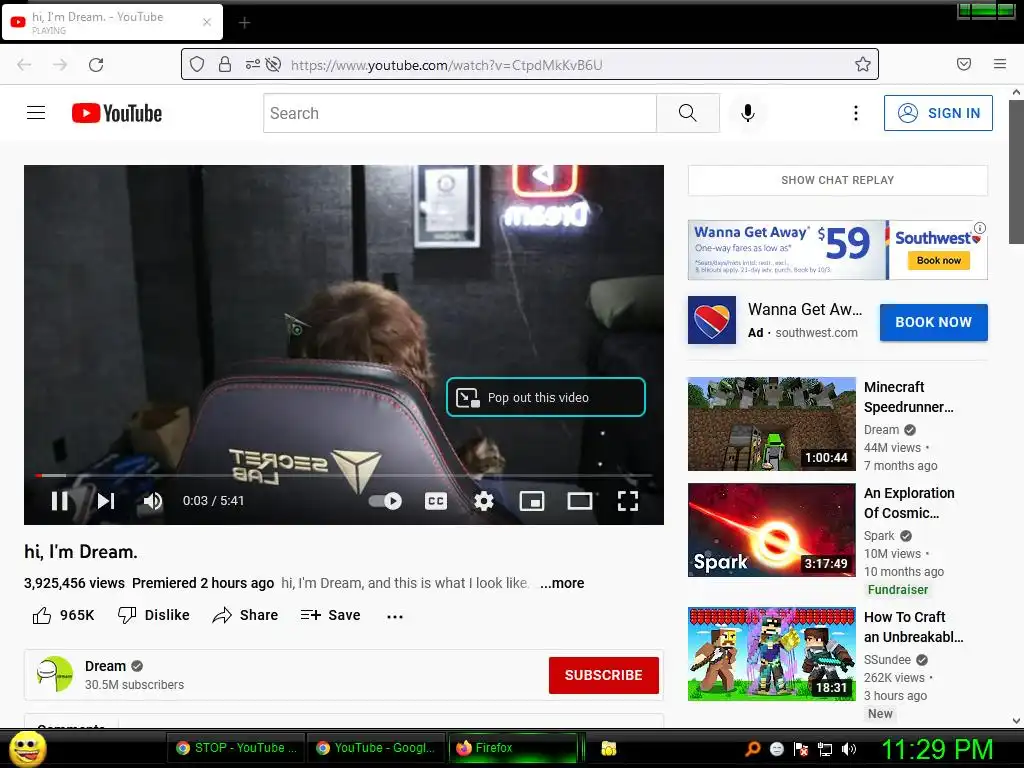This screenshot has height=768, width=1024.
Task: Click the Southwest $59 banner ad
Action: [x=837, y=249]
